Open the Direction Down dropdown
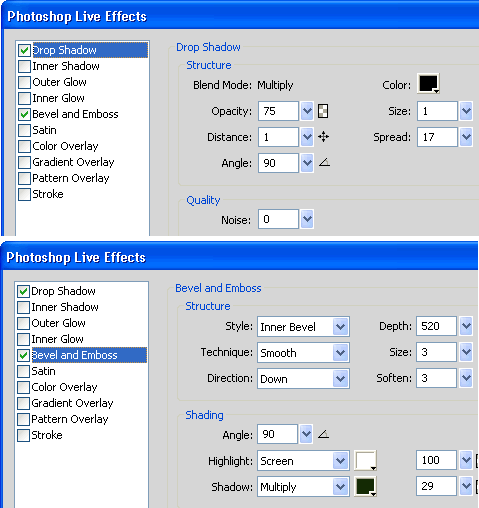This screenshot has width=479, height=508. pyautogui.click(x=303, y=378)
